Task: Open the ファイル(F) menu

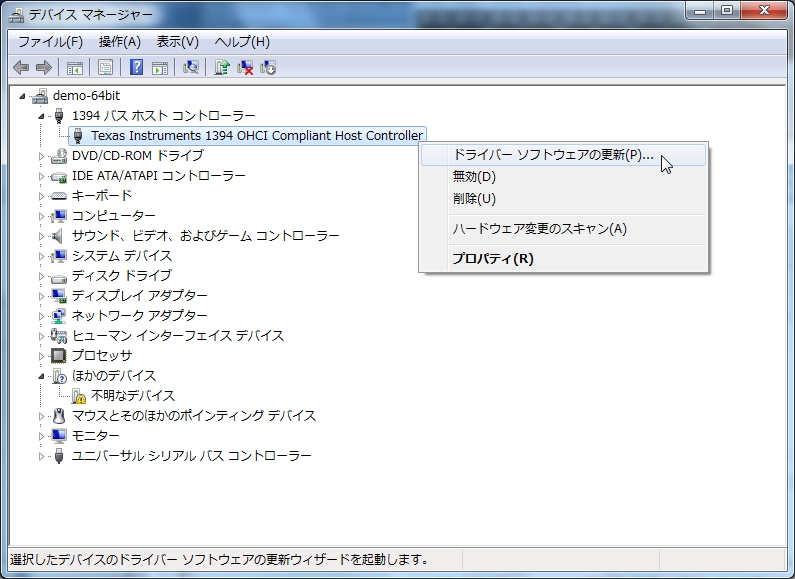Action: click(x=50, y=42)
